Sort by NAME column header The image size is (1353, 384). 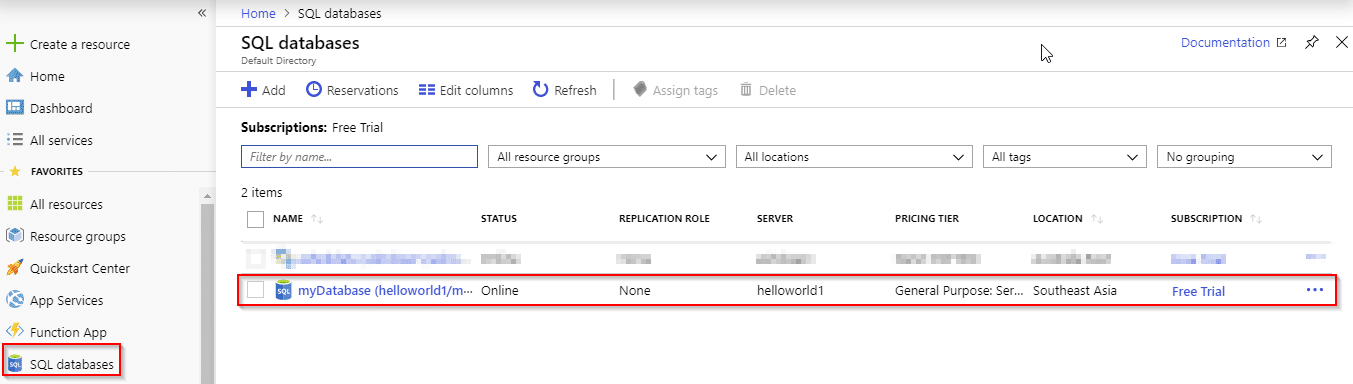[x=288, y=219]
